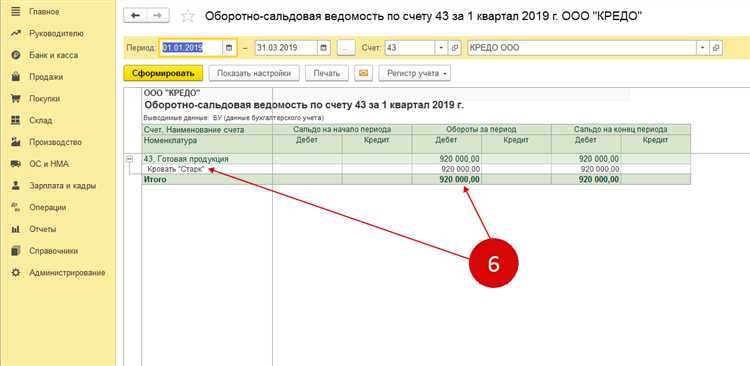Open the account 43 selection form icon
The height and width of the screenshot is (366, 750).
pyautogui.click(x=455, y=48)
